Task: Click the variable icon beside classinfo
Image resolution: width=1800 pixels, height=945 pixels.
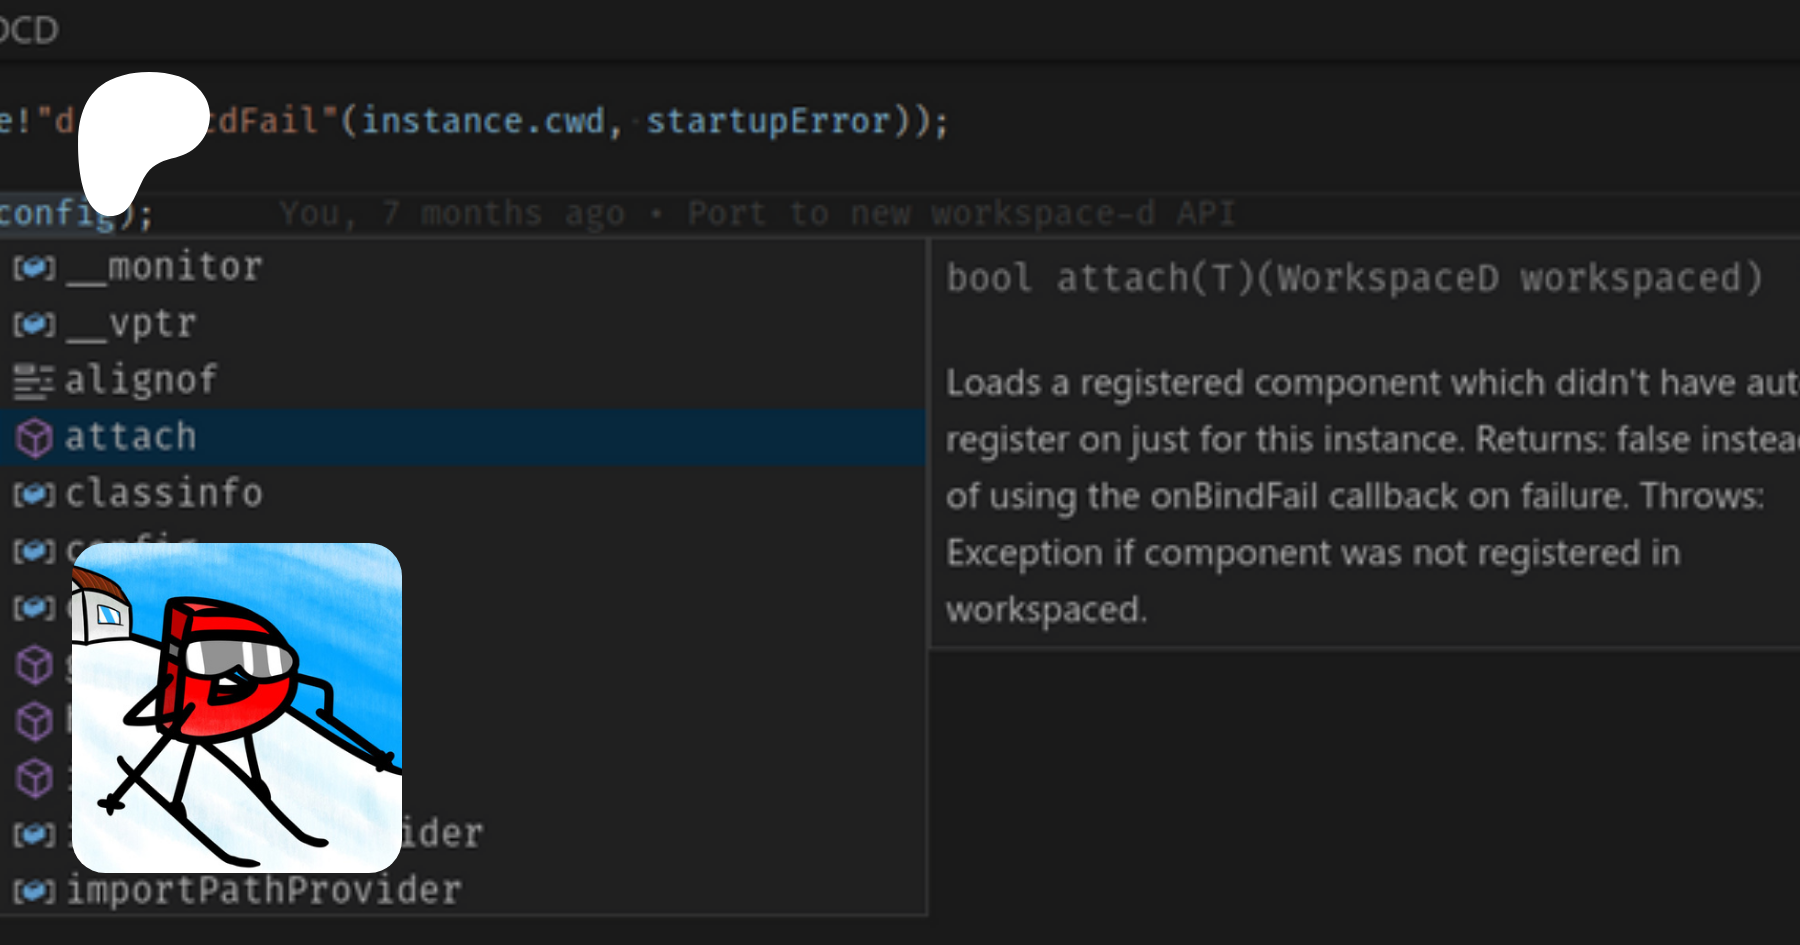Action: point(34,494)
